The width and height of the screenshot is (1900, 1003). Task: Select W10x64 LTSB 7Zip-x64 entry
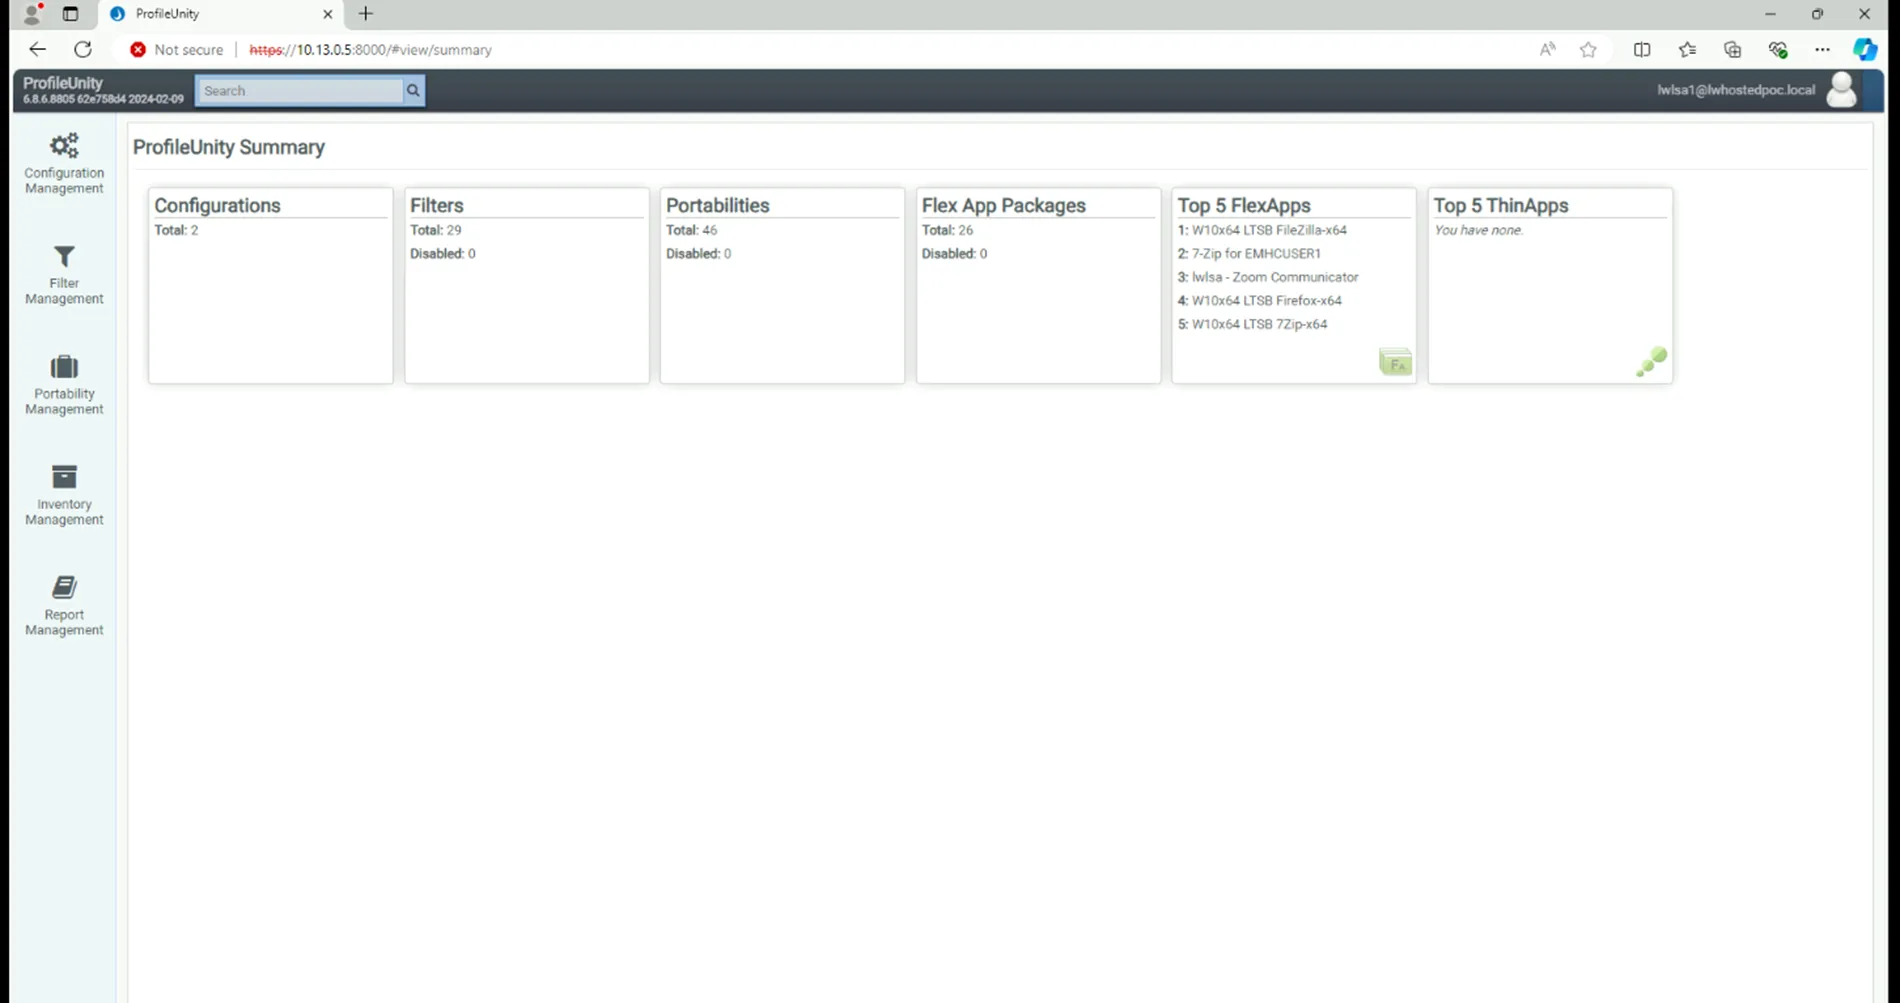(1259, 324)
